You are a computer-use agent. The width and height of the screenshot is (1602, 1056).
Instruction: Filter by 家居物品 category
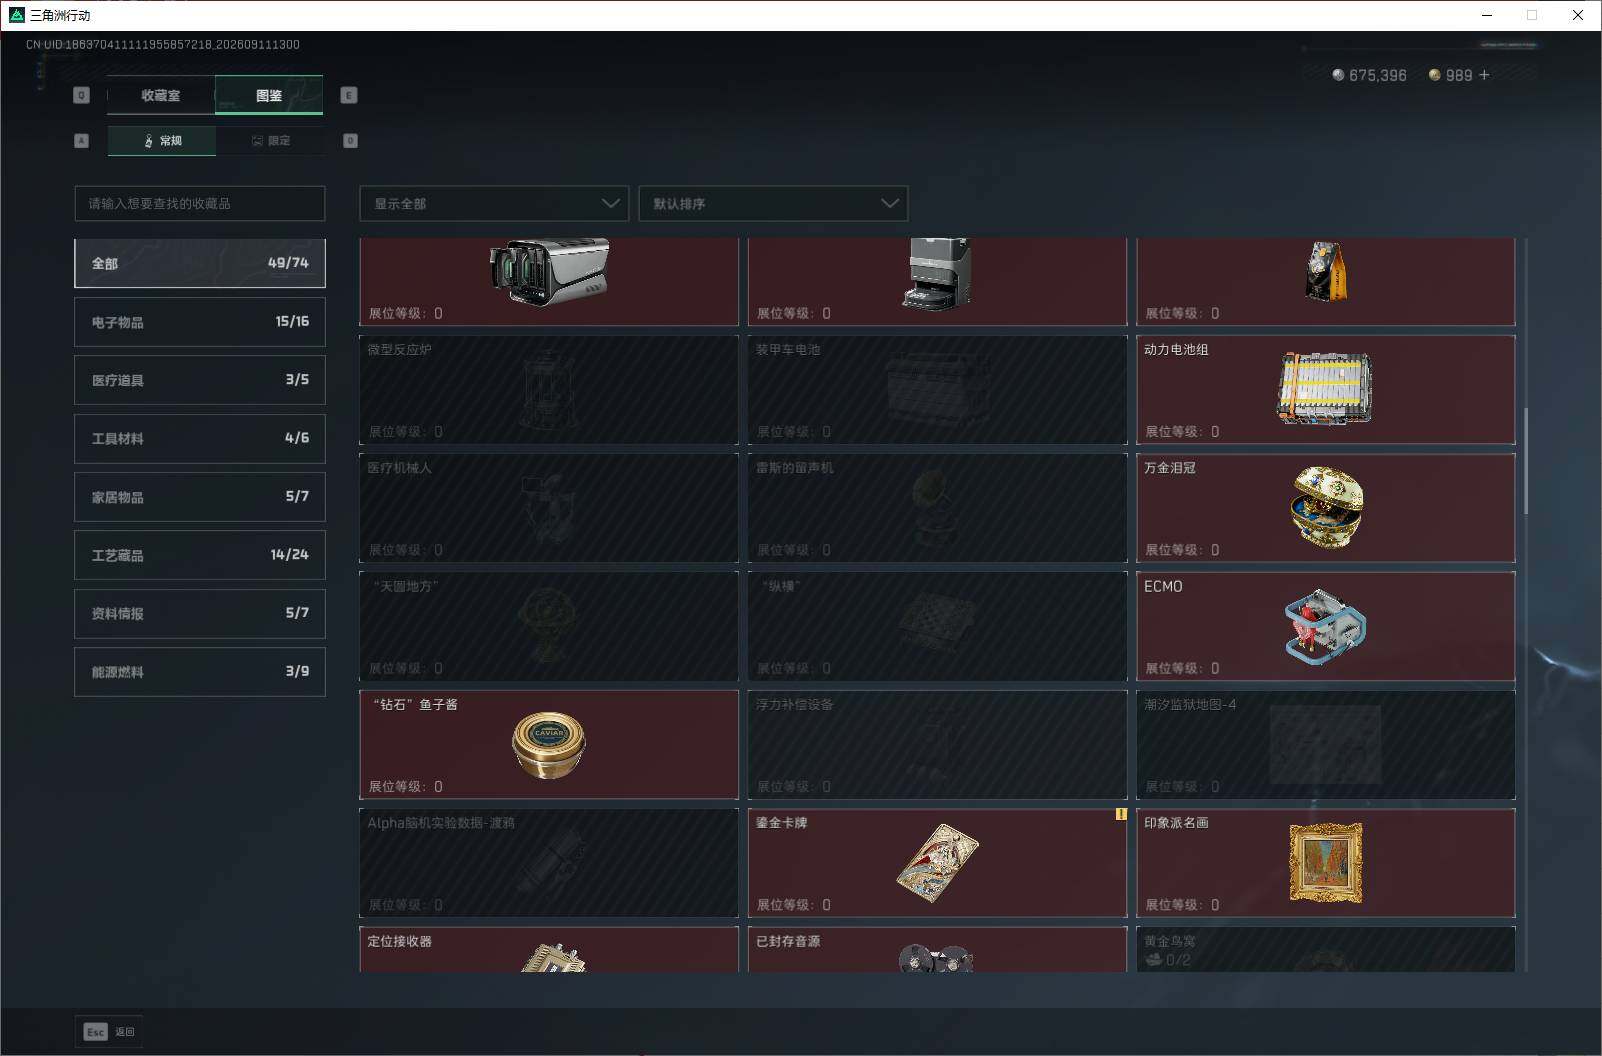(200, 497)
